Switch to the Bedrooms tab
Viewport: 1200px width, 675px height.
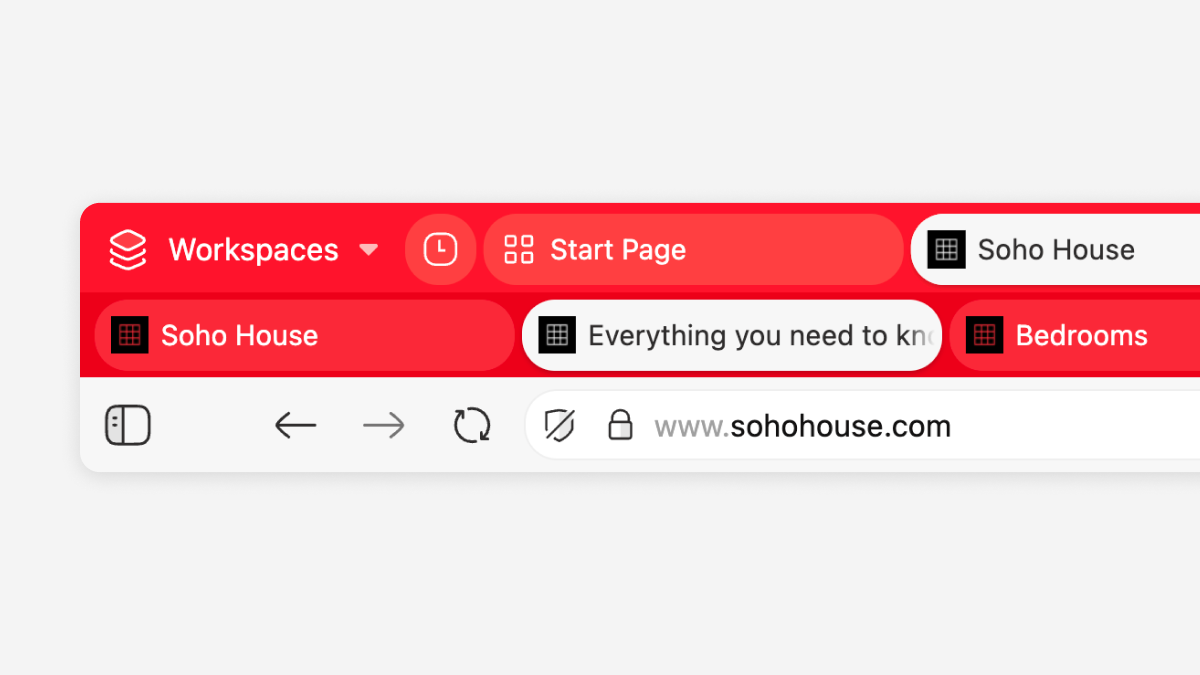click(1075, 335)
